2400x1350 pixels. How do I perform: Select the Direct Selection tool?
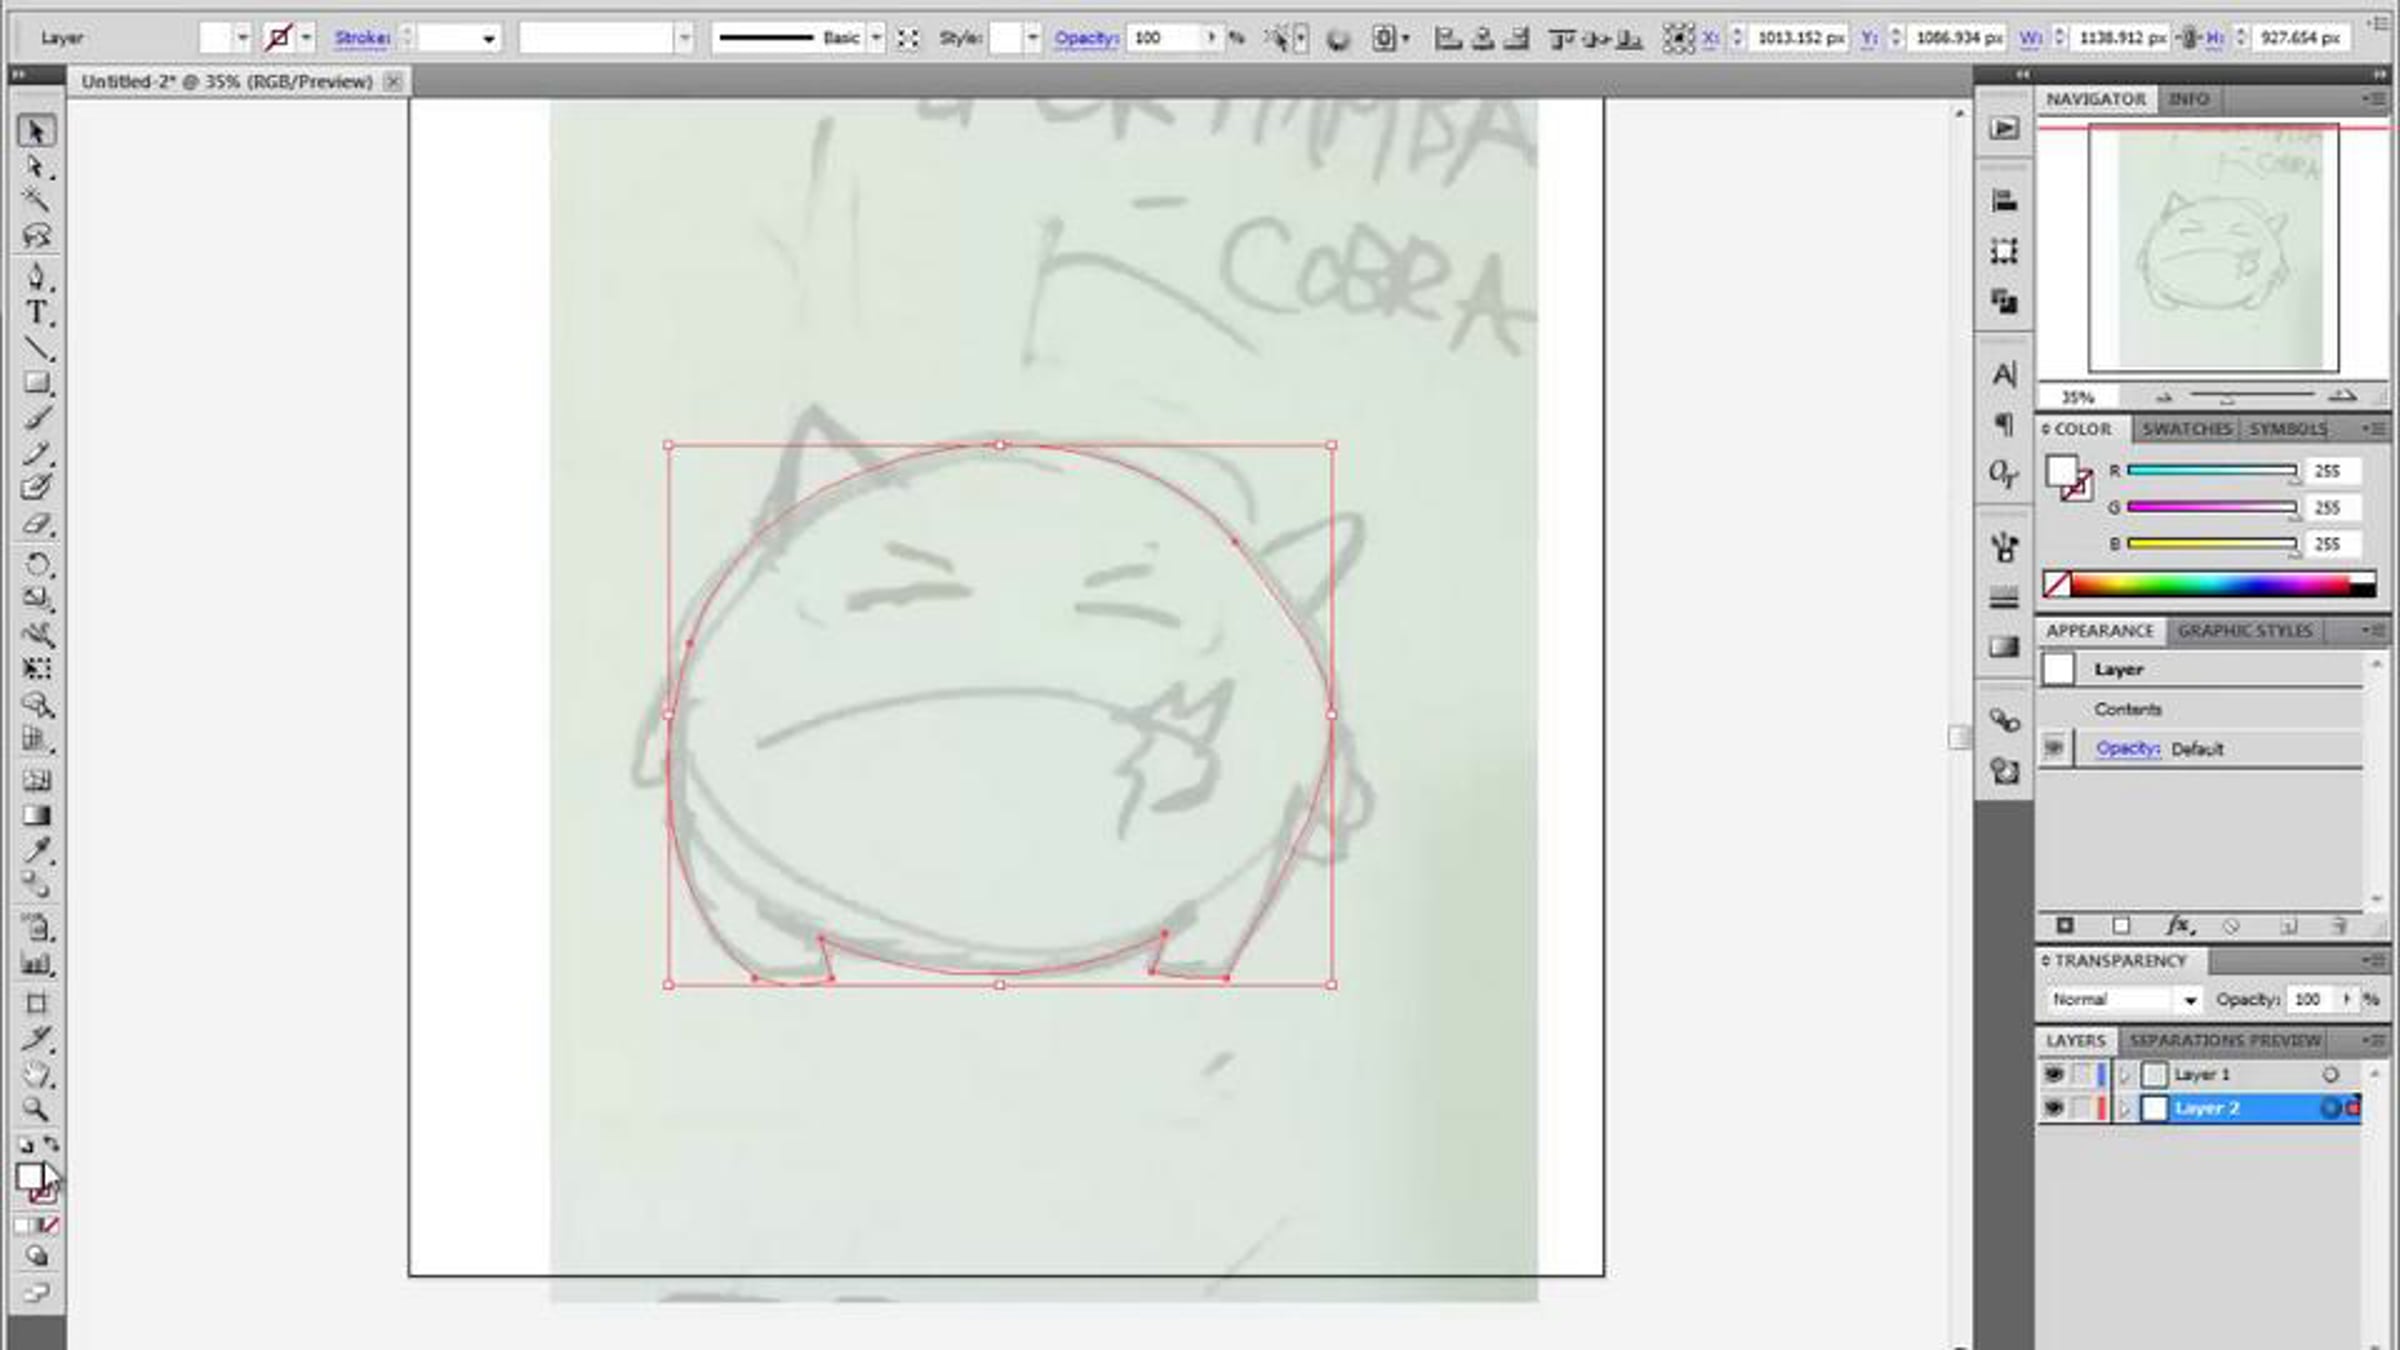pyautogui.click(x=36, y=167)
